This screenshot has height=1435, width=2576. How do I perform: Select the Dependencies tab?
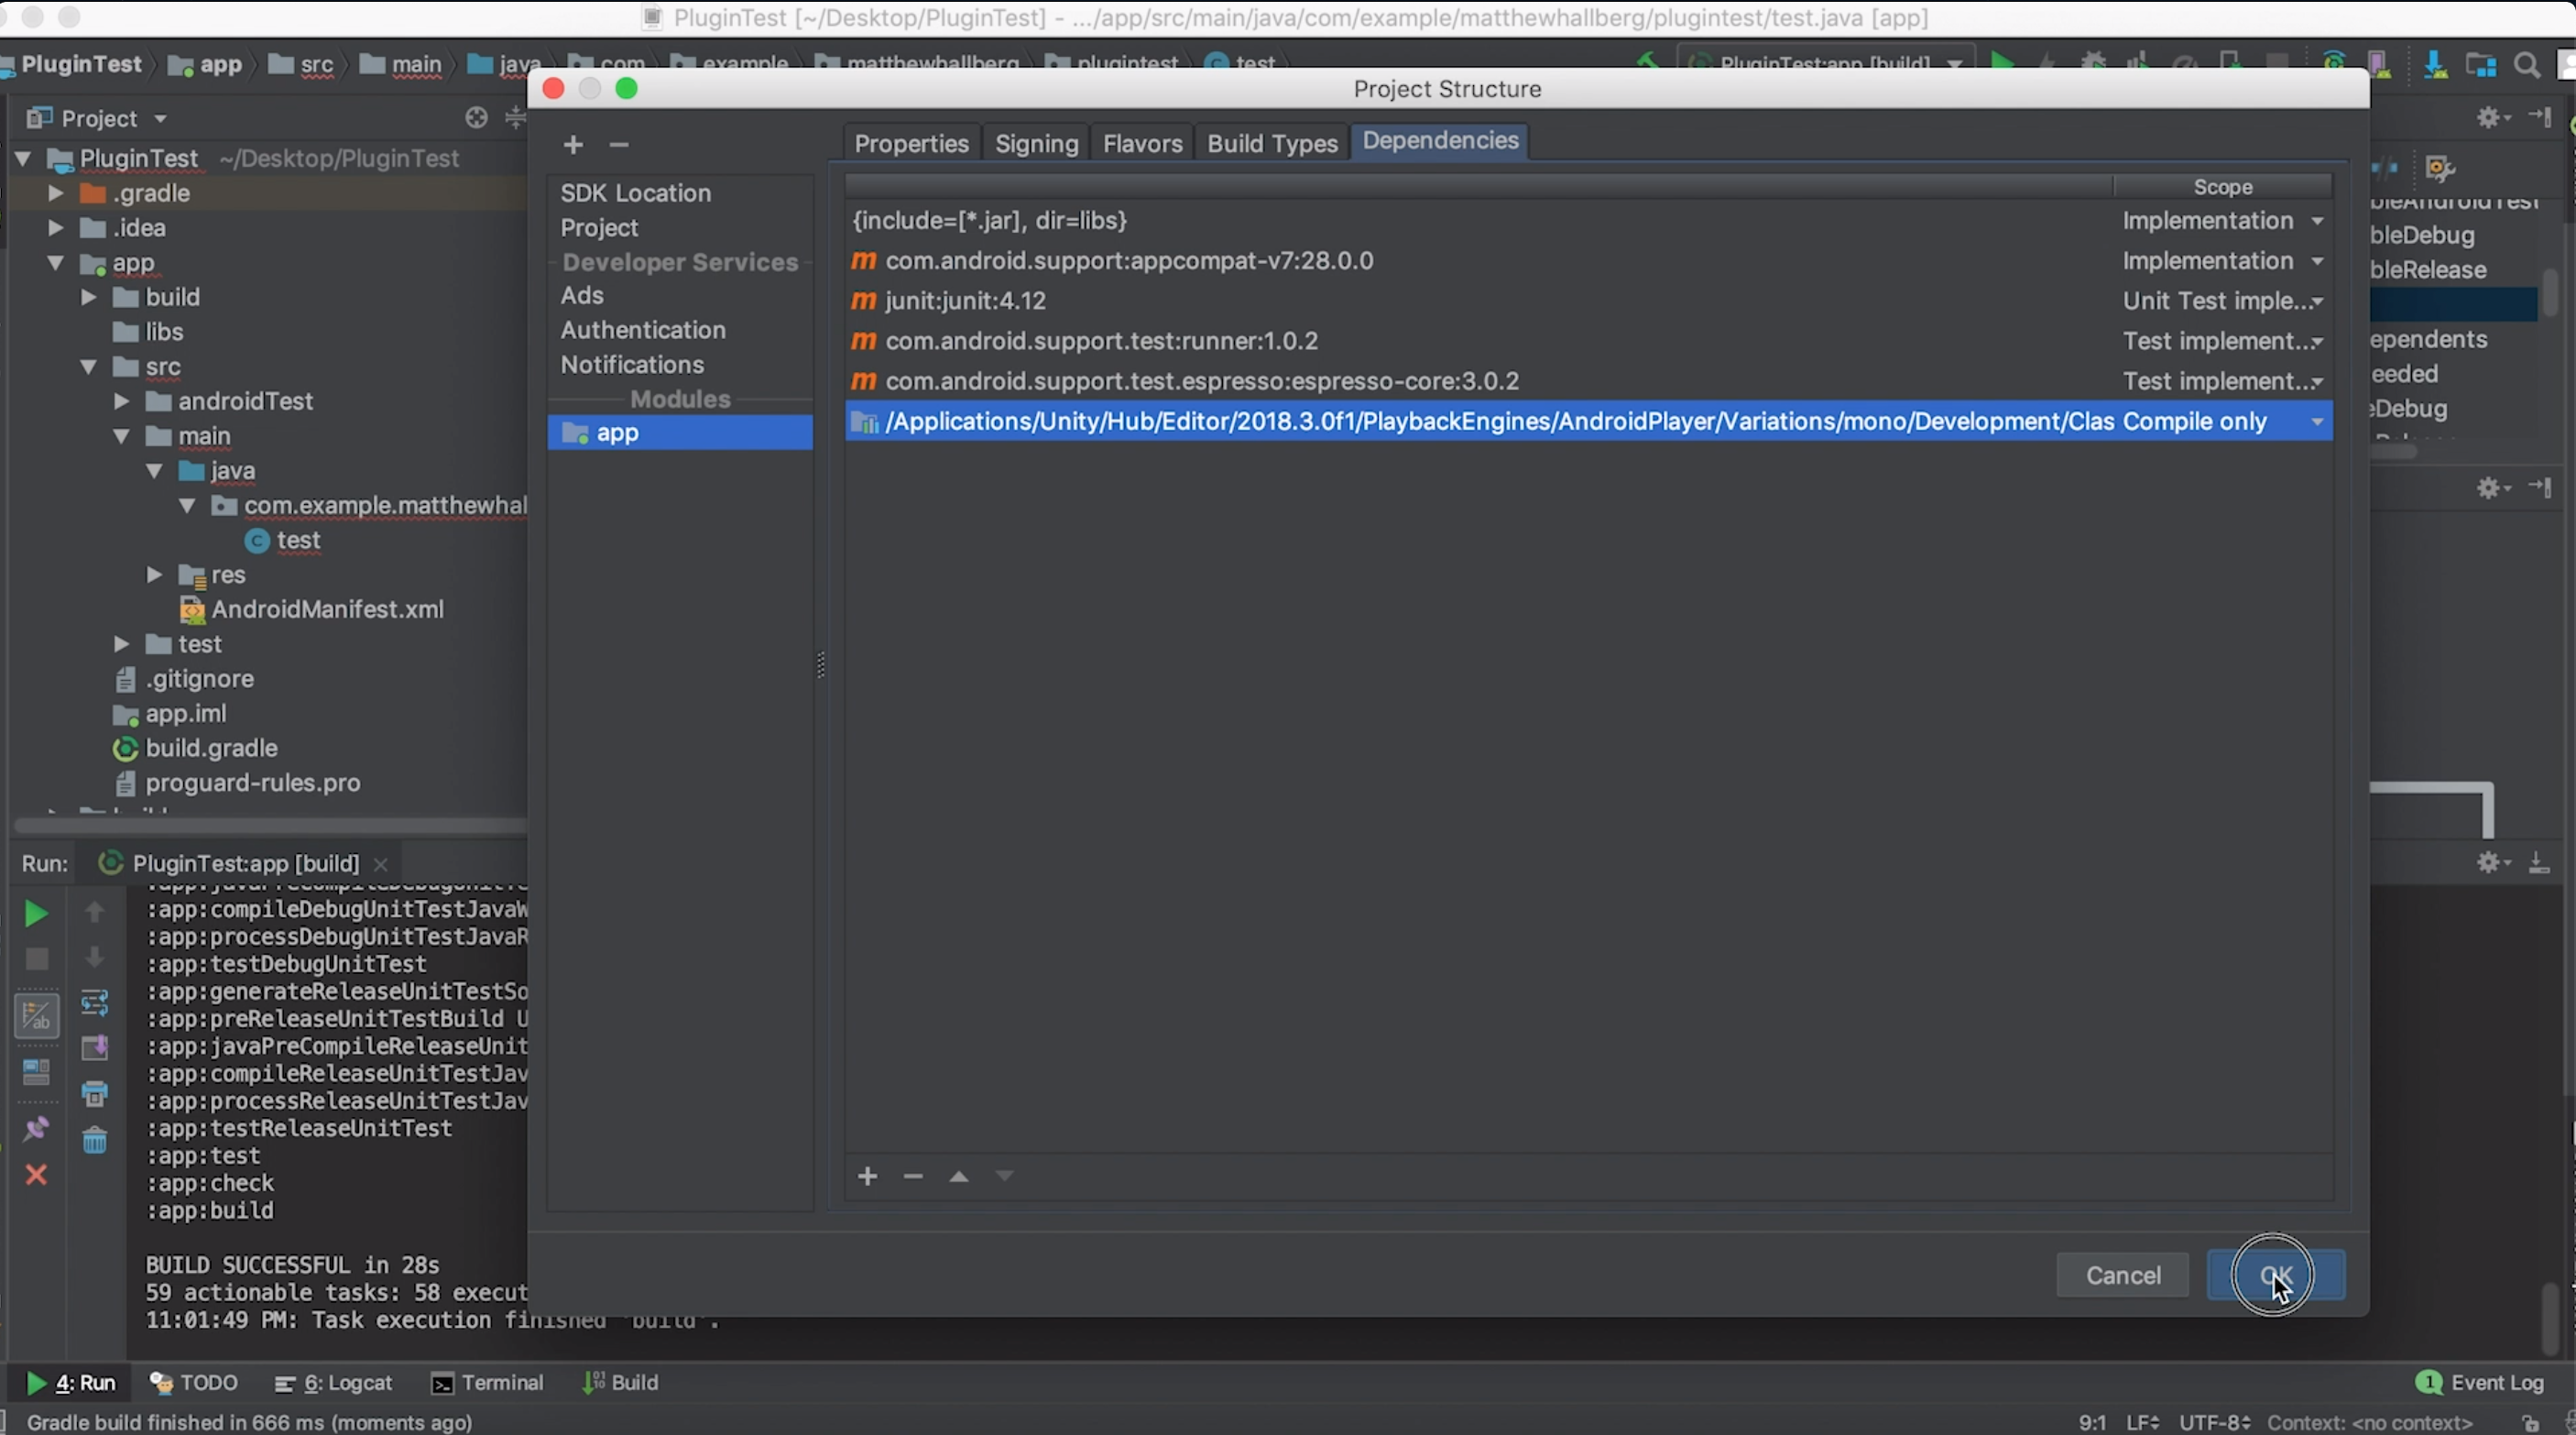coord(1440,141)
